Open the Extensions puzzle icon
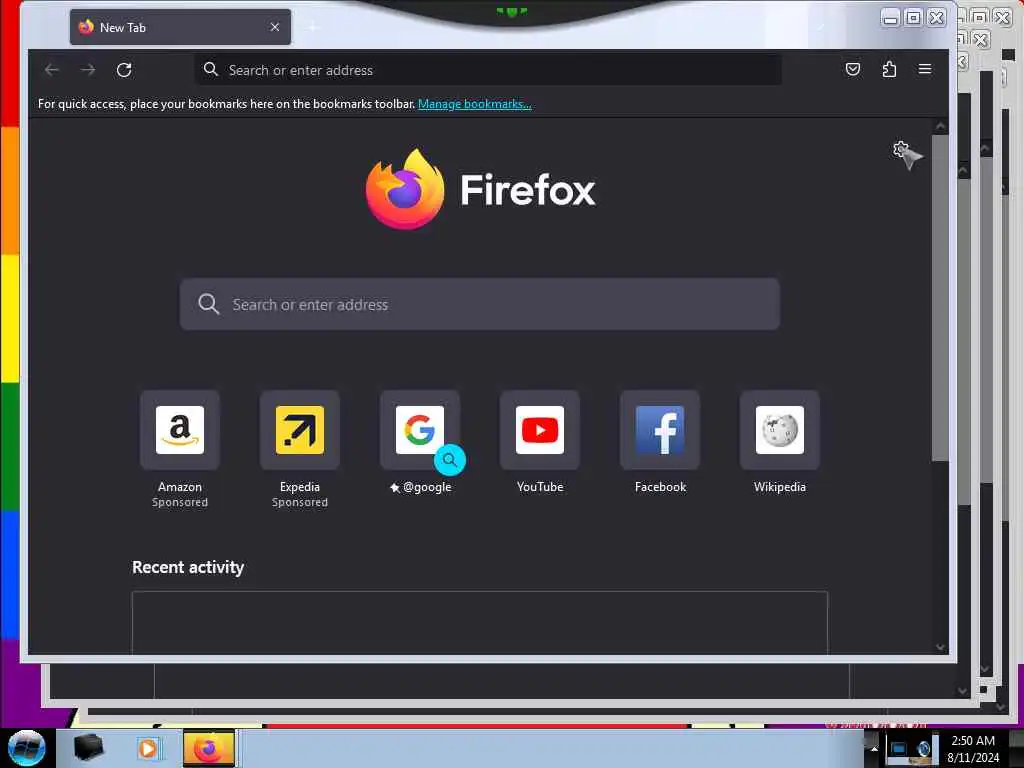 pyautogui.click(x=889, y=69)
